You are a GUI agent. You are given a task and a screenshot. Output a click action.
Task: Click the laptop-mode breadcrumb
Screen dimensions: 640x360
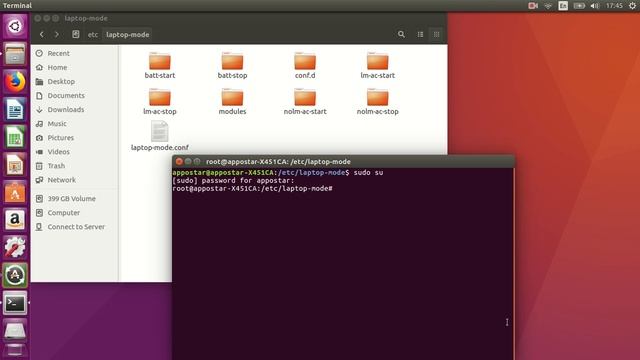click(x=127, y=35)
